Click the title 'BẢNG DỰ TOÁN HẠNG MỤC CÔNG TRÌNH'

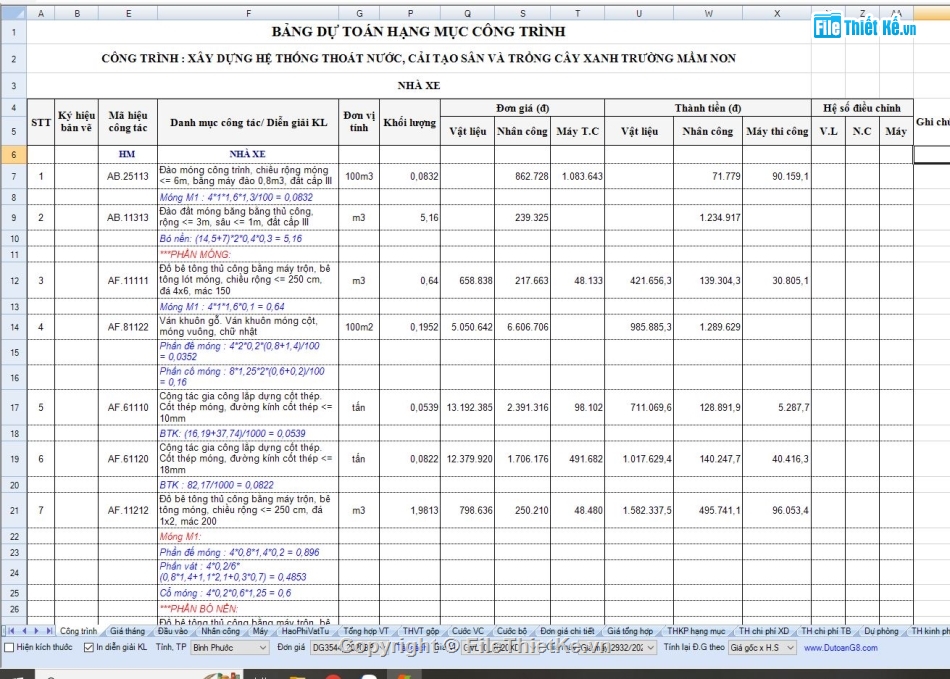(419, 31)
